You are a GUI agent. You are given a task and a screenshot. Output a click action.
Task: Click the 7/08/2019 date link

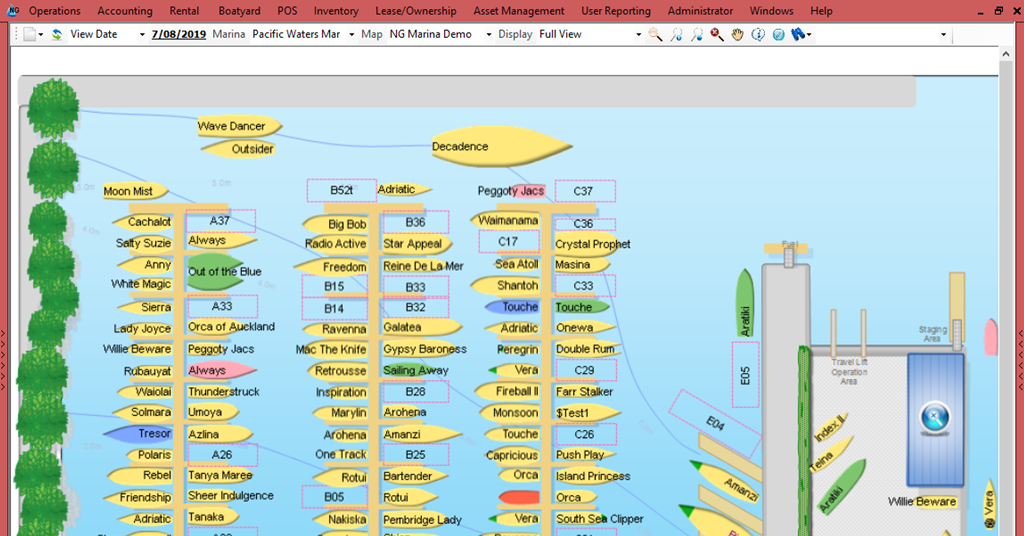click(x=177, y=34)
